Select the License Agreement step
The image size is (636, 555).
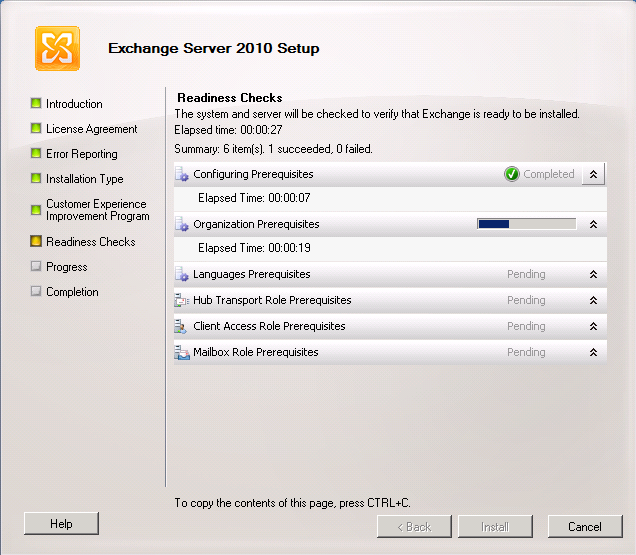click(x=92, y=129)
